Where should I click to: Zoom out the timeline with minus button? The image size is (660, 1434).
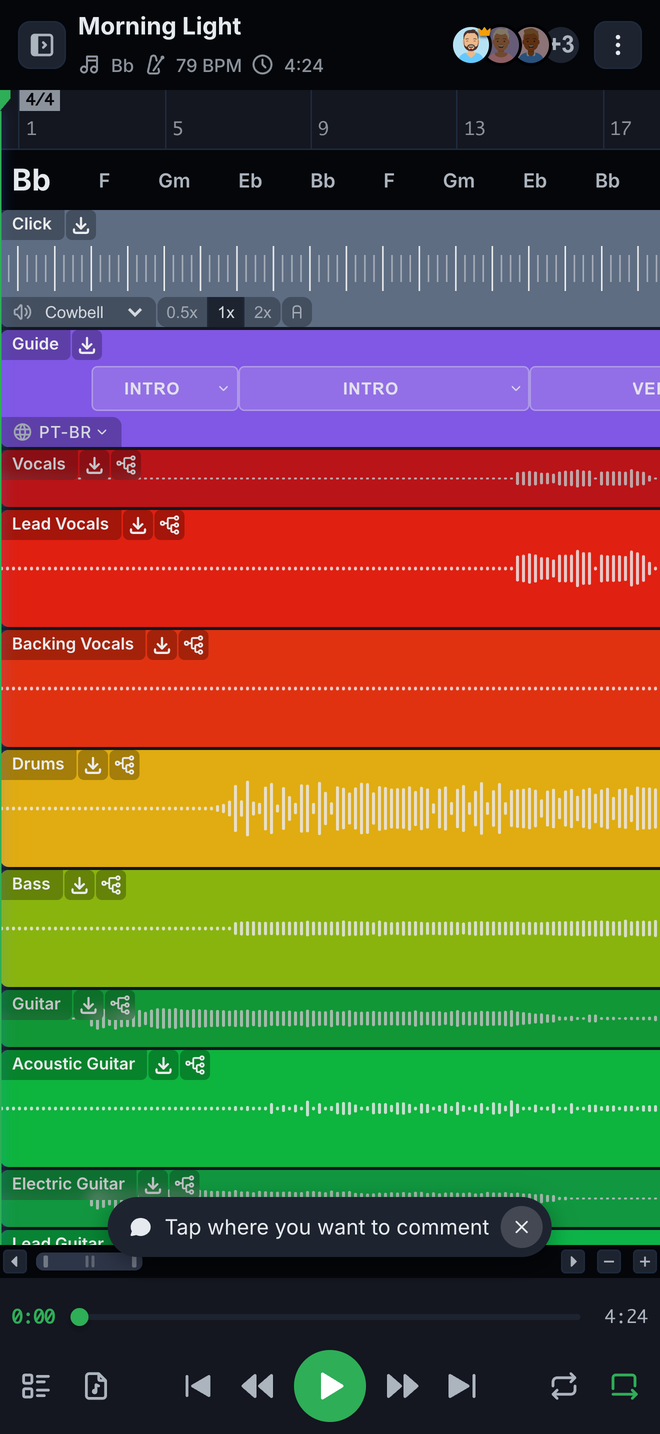point(610,1262)
